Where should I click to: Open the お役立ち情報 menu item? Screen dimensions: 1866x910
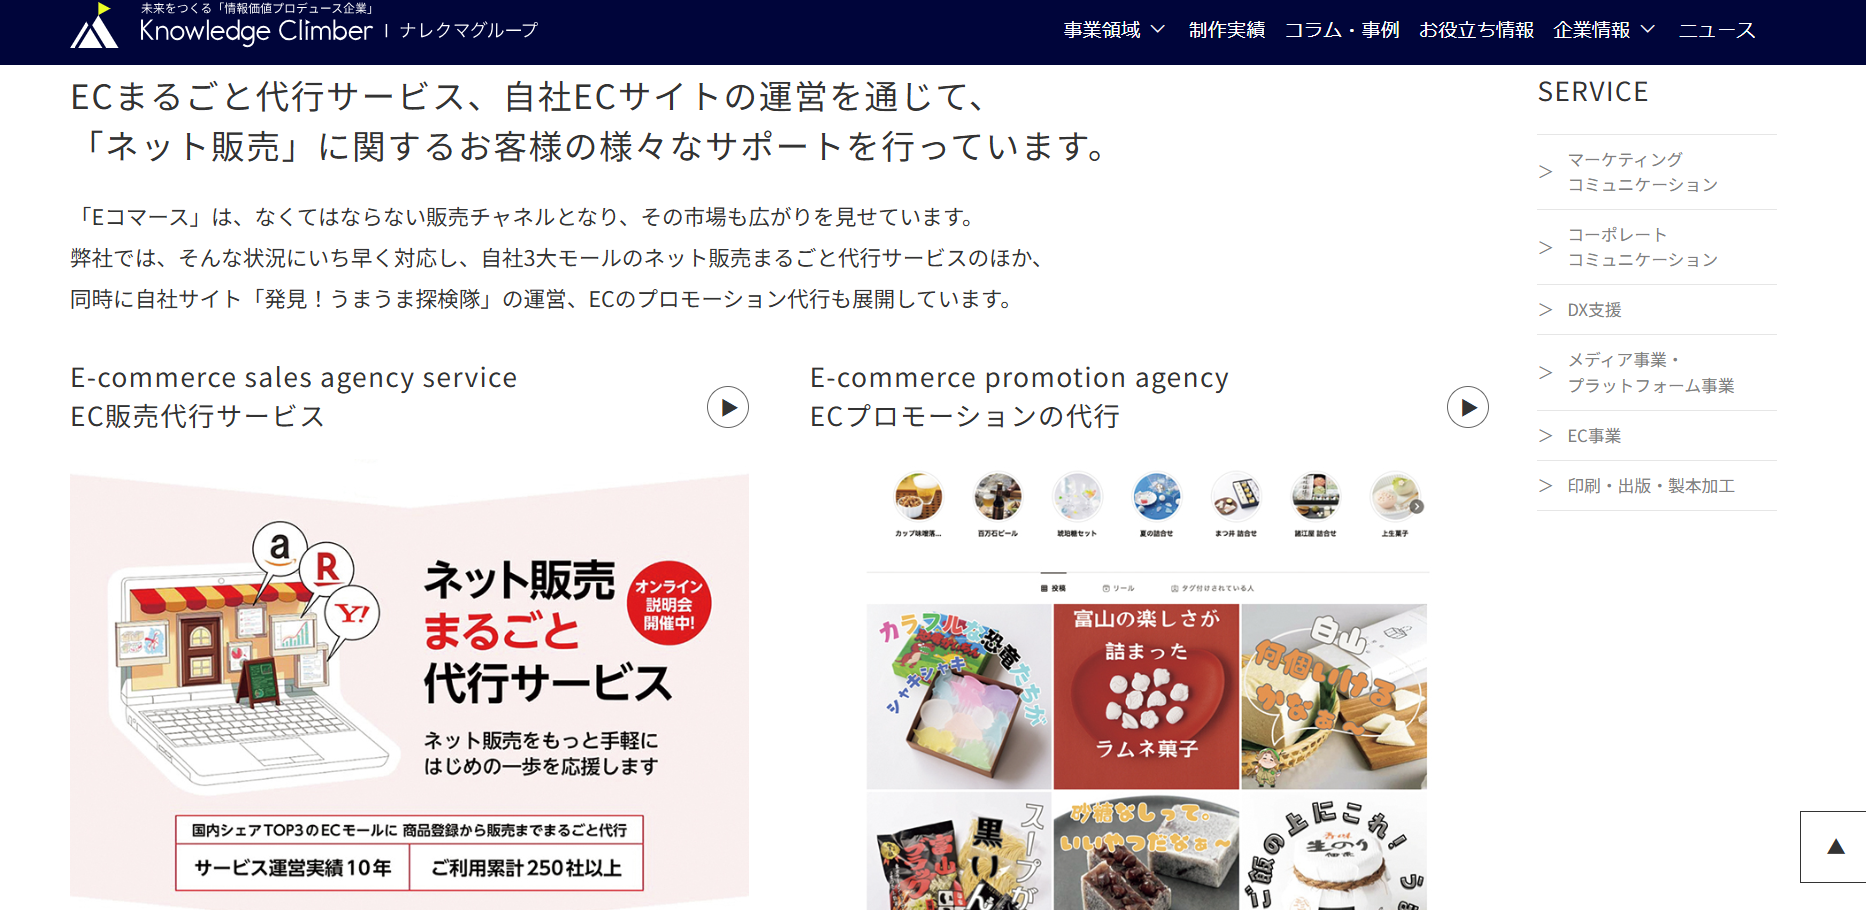click(1476, 30)
